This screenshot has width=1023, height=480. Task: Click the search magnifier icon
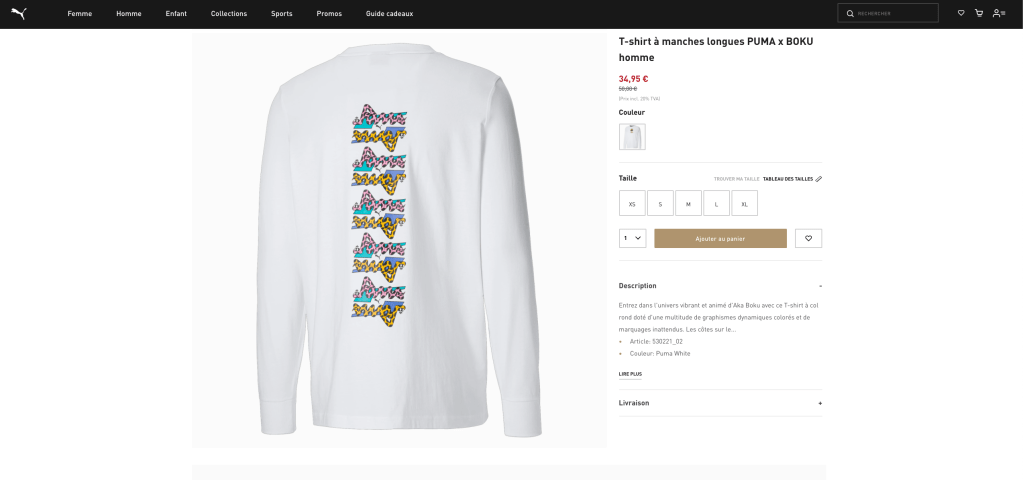tap(850, 13)
